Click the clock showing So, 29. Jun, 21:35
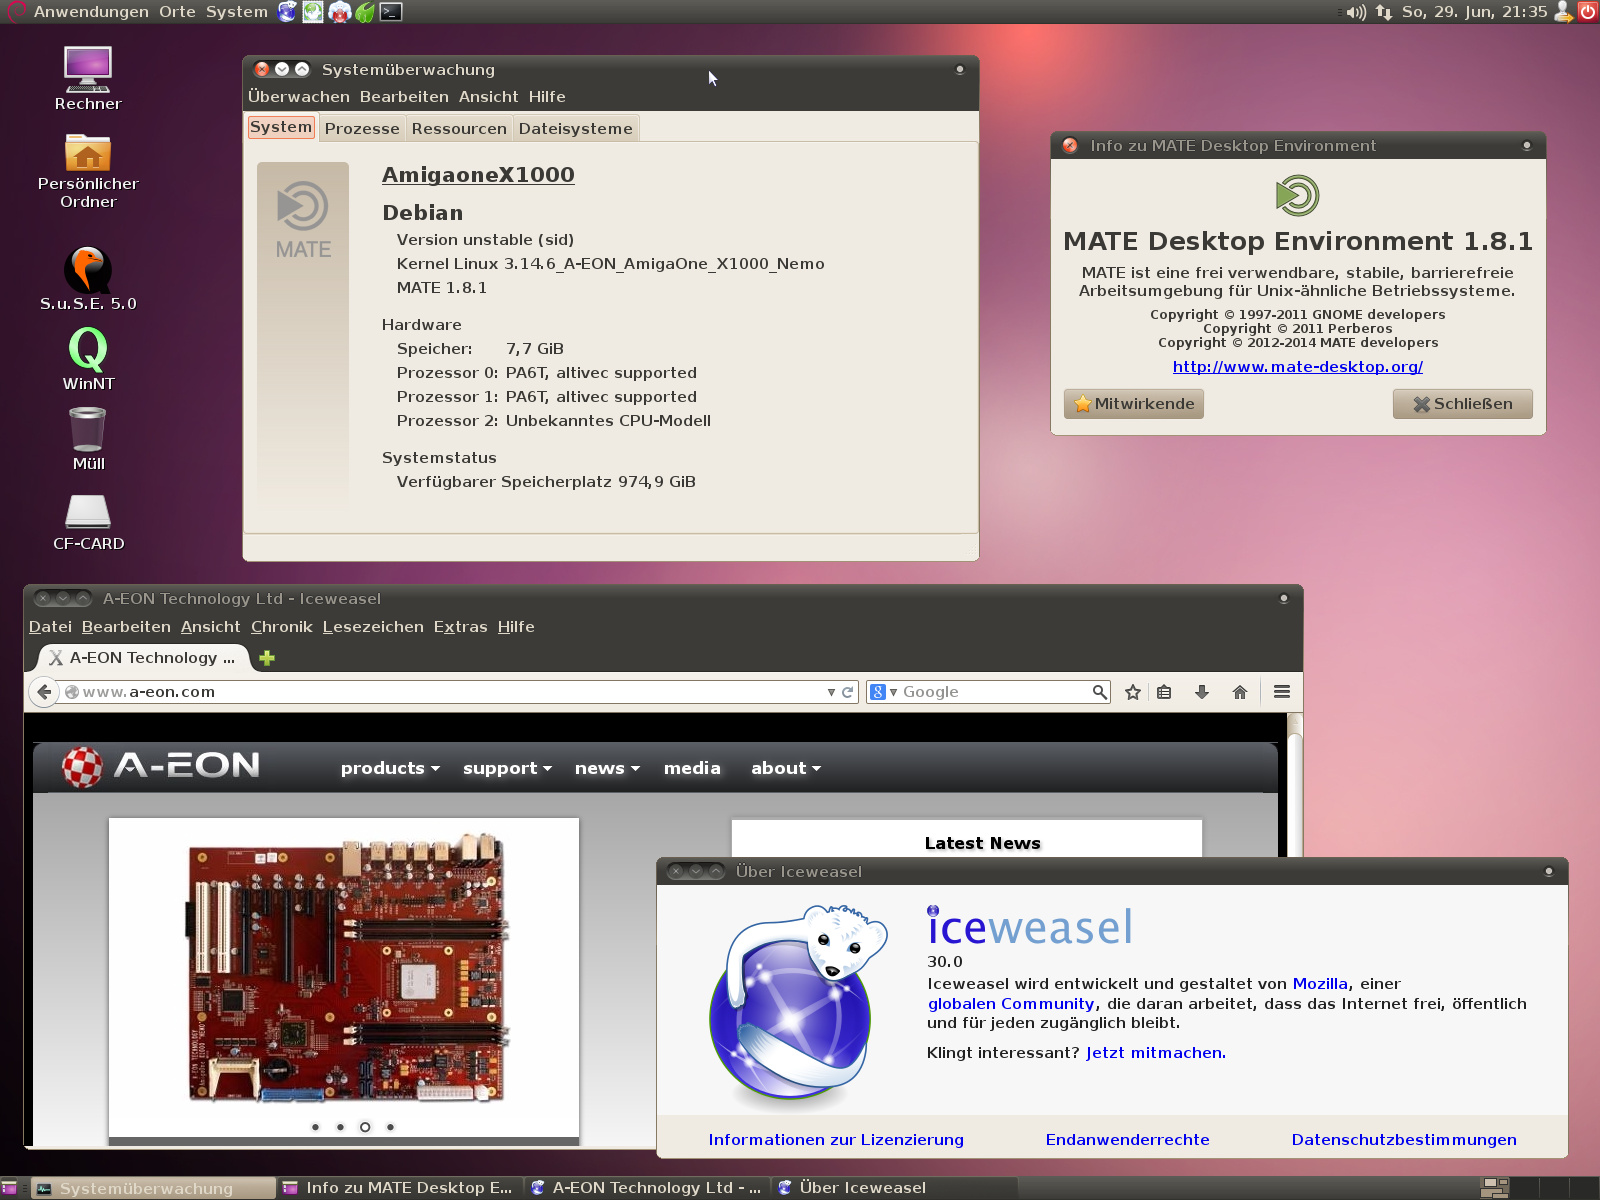The width and height of the screenshot is (1600, 1200). coord(1474,12)
